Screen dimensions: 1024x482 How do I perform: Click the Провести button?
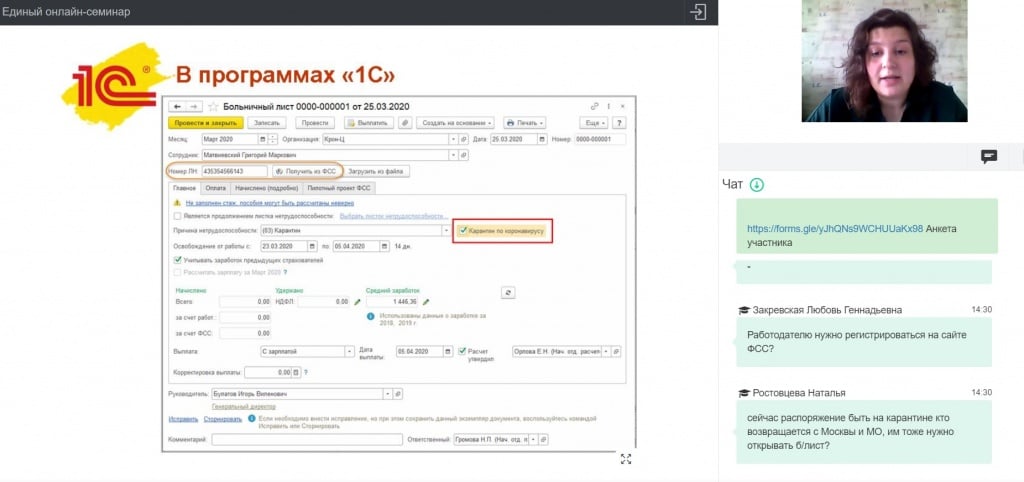click(315, 123)
